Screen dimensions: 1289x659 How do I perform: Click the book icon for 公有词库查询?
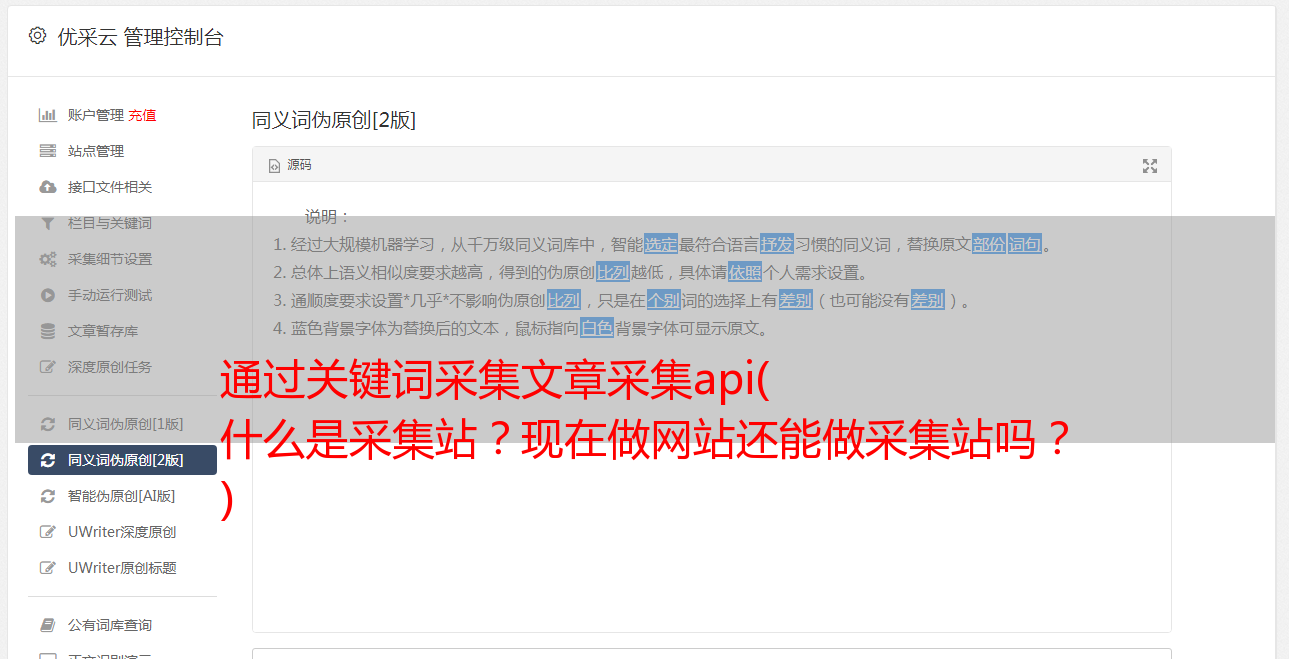(x=47, y=625)
